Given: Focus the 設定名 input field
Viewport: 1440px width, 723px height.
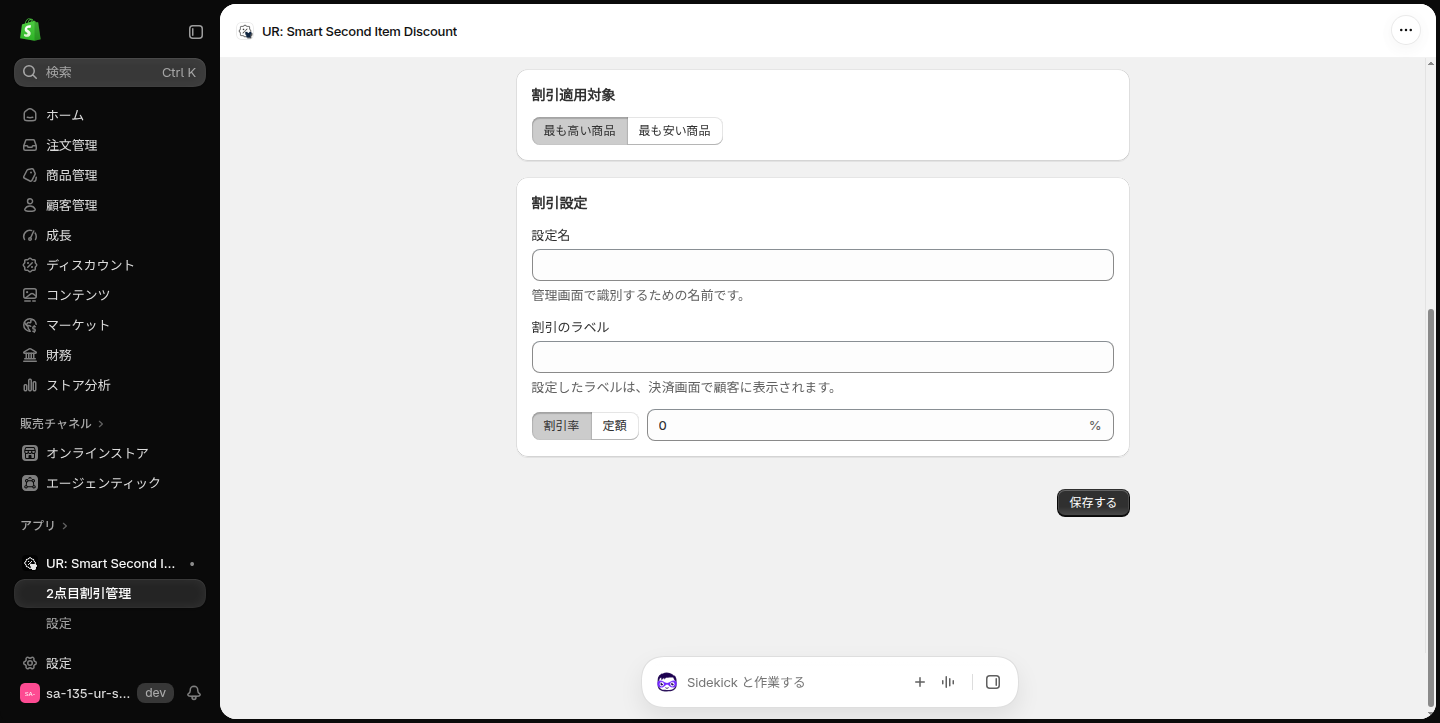Looking at the screenshot, I should 823,265.
